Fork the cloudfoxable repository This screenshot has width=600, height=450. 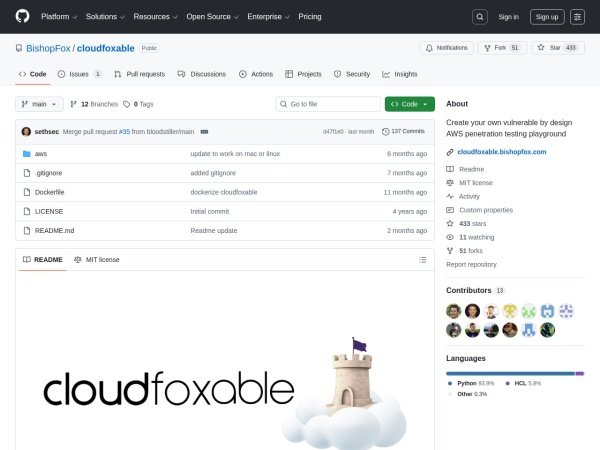pyautogui.click(x=502, y=48)
